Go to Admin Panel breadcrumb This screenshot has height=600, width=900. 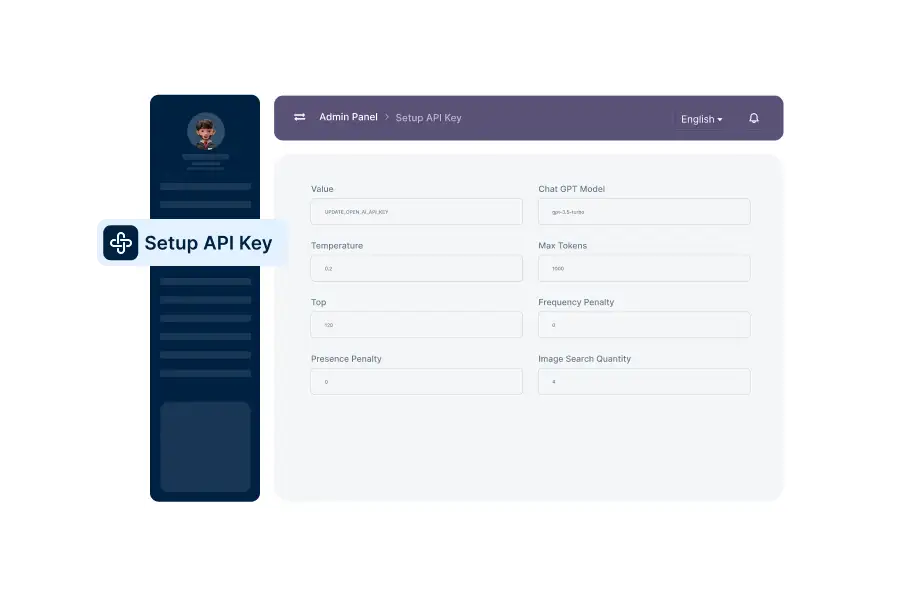tap(348, 117)
